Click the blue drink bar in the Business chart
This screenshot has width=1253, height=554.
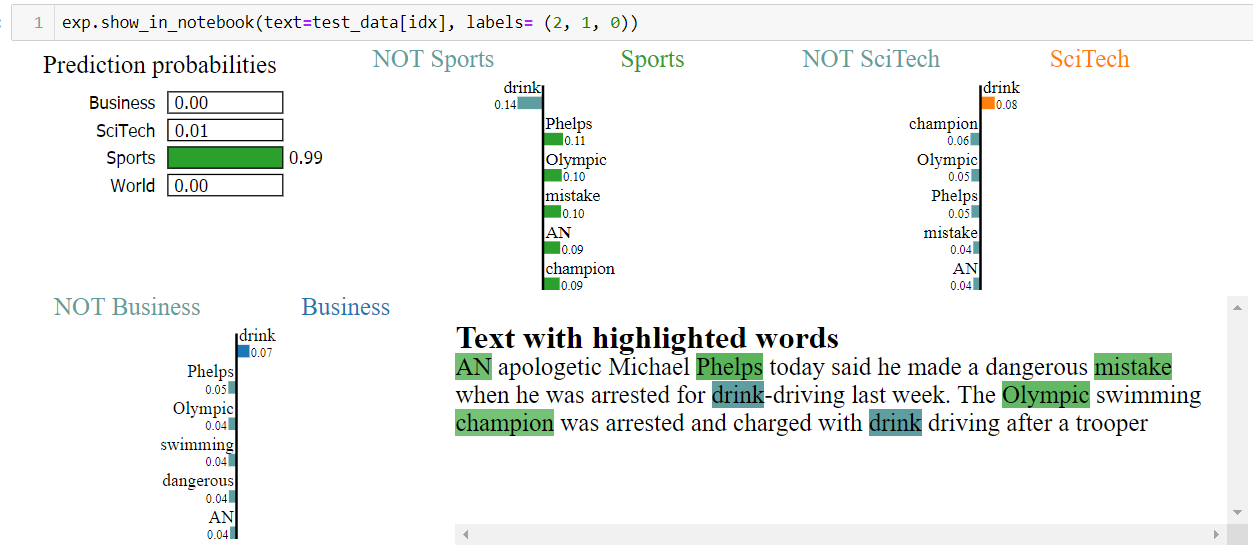click(244, 351)
